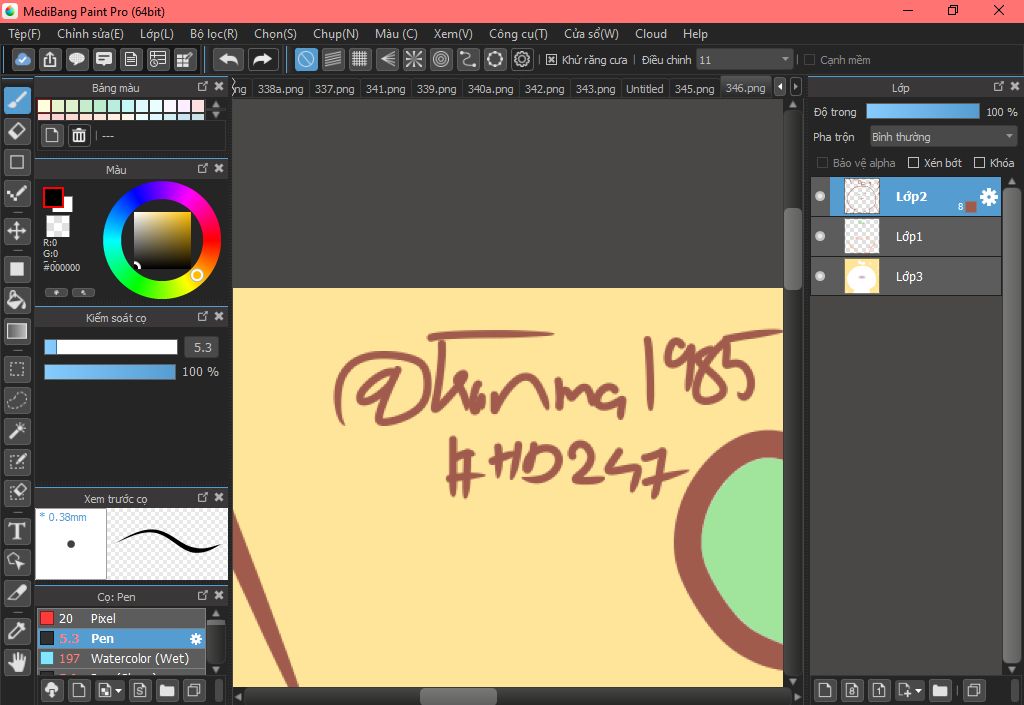Switch to the Untitled tab
This screenshot has width=1024, height=705.
point(645,89)
